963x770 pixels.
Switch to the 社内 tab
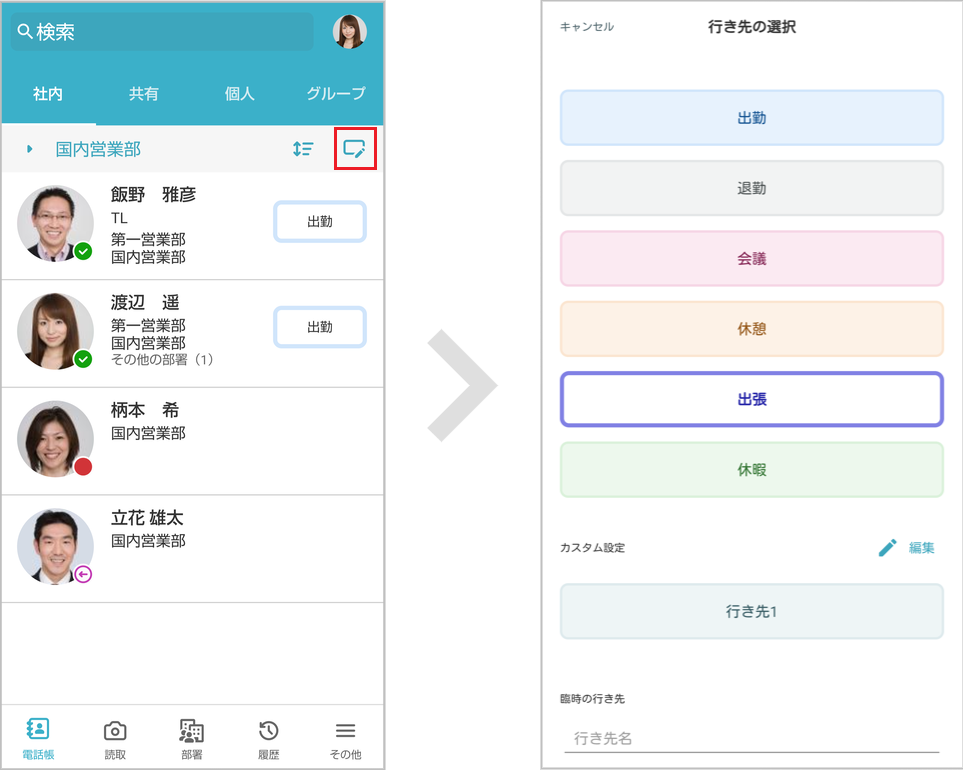click(x=48, y=94)
